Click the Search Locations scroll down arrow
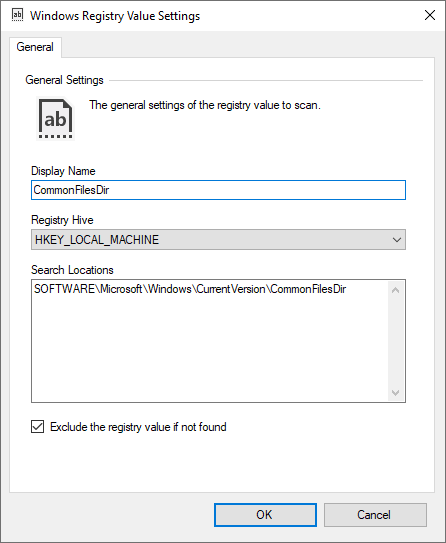 [x=395, y=393]
